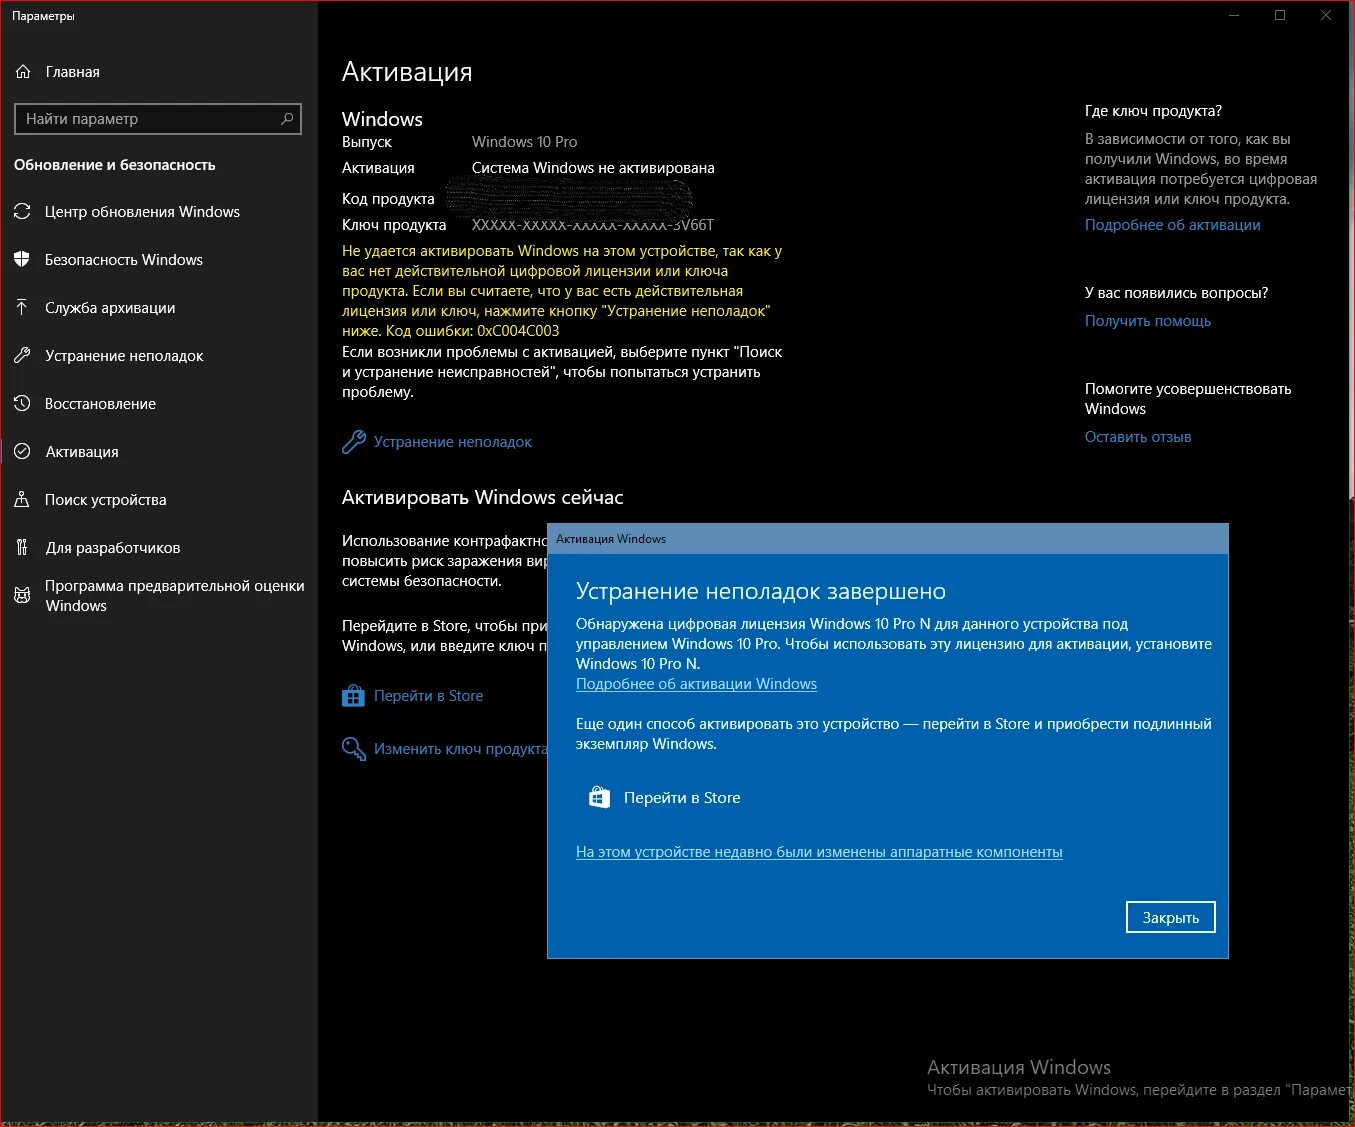Click the blue Устранение неполадок link in main pane
The image size is (1355, 1127).
click(452, 442)
